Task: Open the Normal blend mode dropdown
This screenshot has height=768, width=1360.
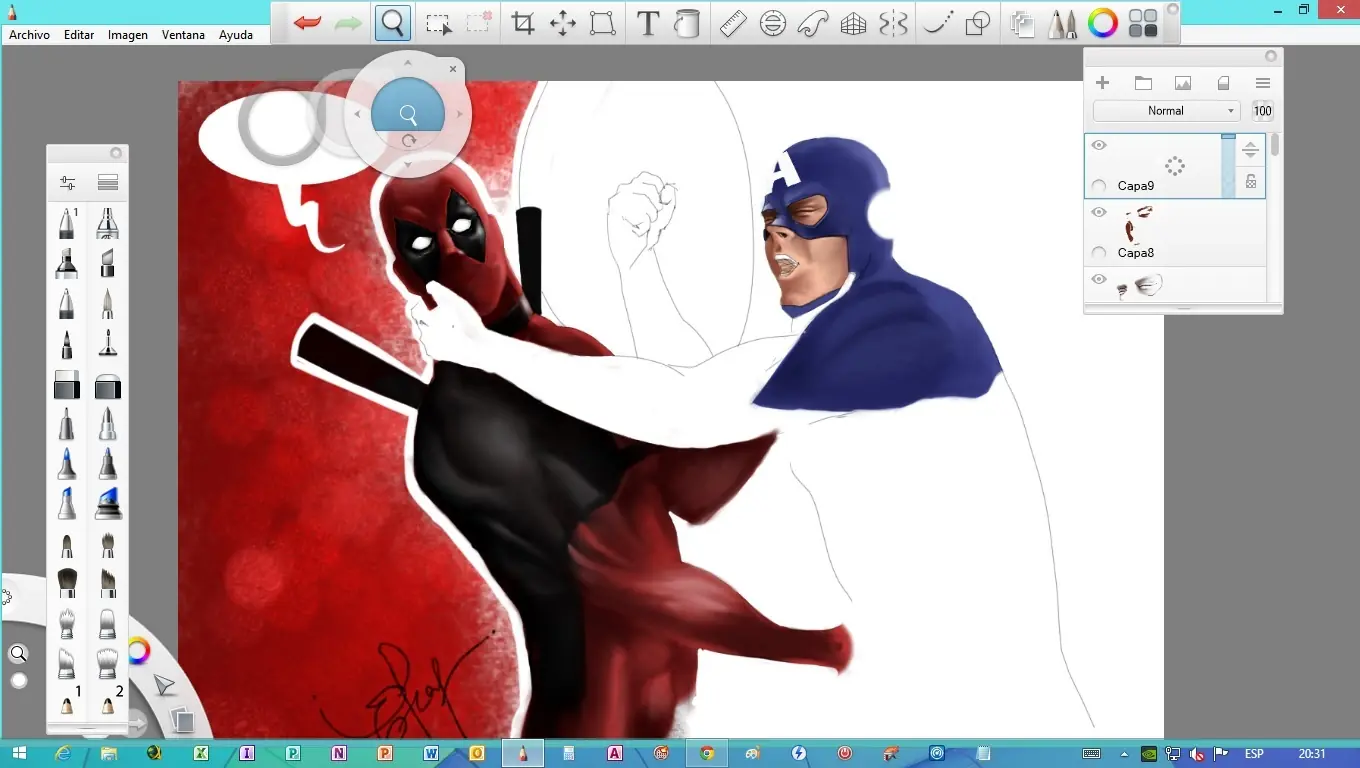Action: 1166,111
